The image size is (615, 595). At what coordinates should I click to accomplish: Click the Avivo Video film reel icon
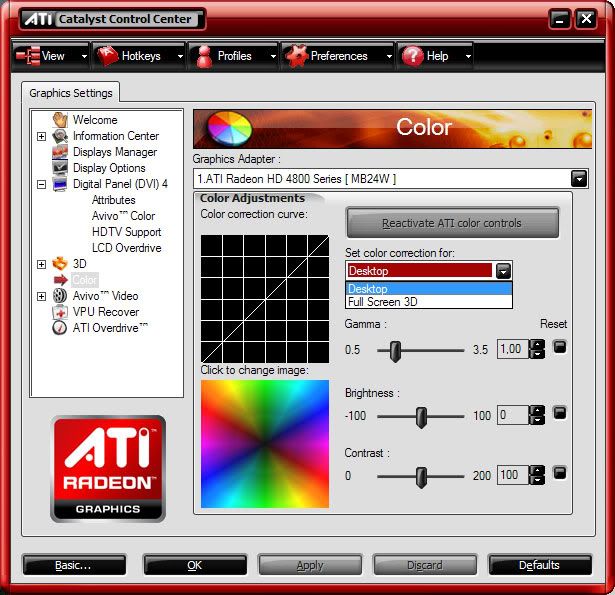[60, 296]
